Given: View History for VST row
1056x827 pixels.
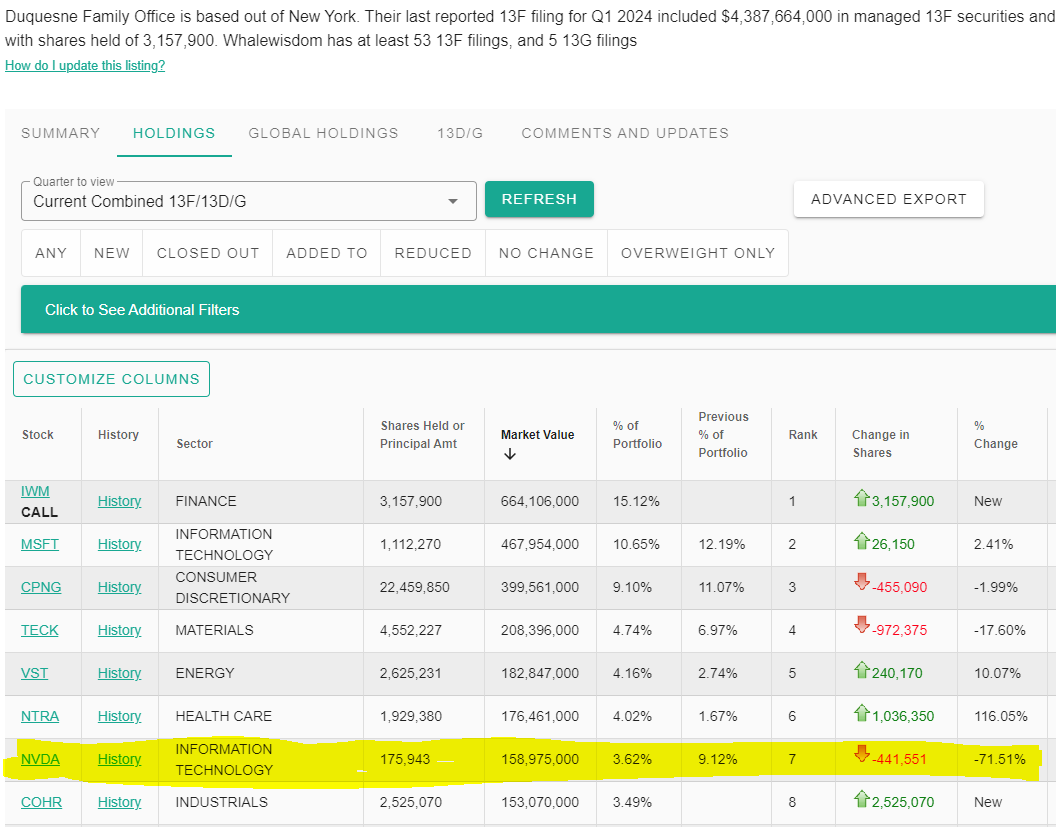Looking at the screenshot, I should [x=119, y=673].
